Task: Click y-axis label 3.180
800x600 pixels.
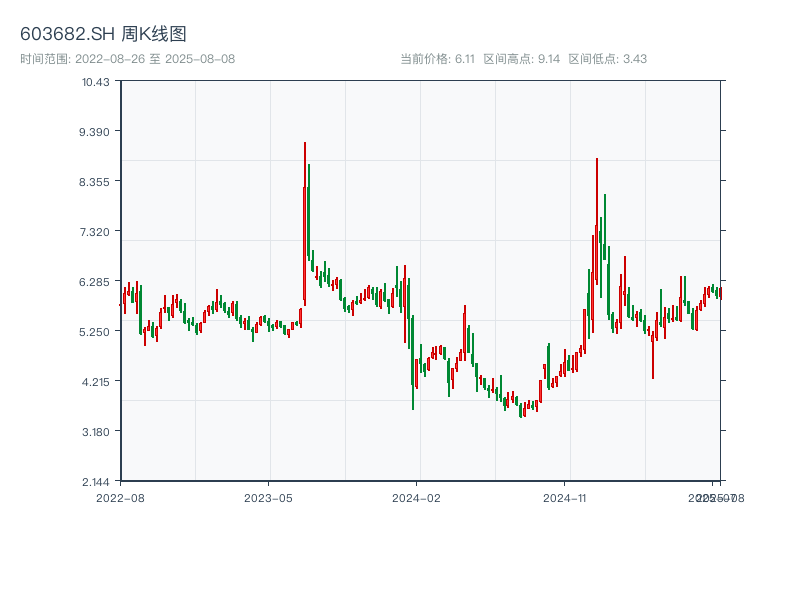Action: (95, 432)
